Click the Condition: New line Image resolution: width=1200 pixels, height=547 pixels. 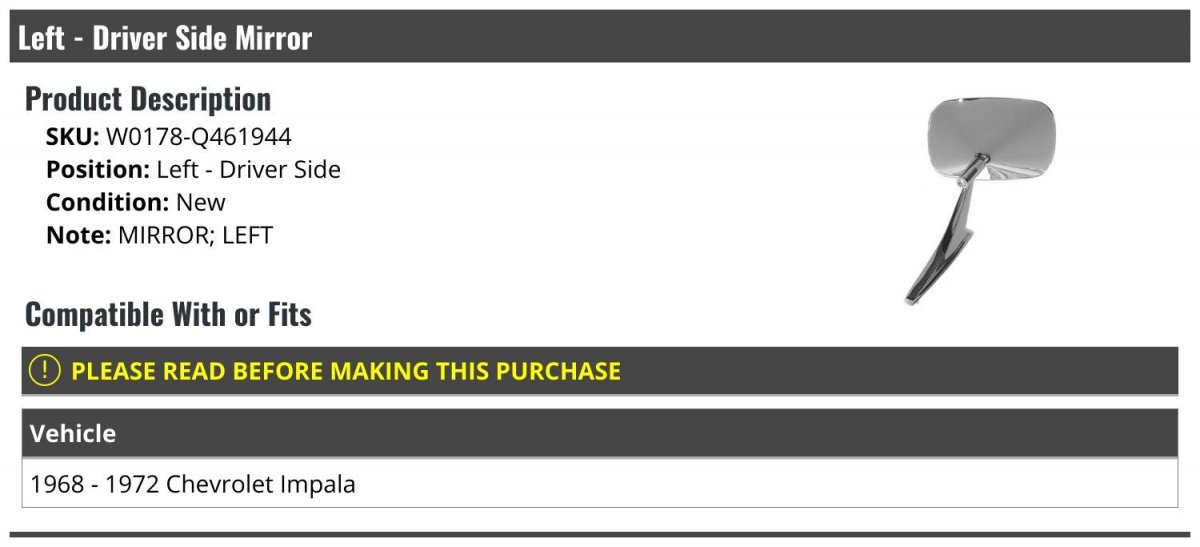(136, 202)
